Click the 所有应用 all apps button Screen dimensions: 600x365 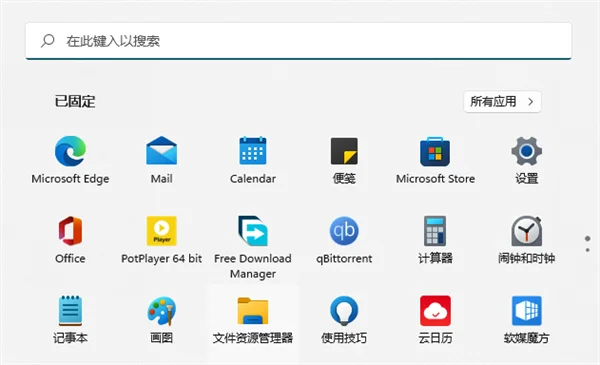(502, 102)
